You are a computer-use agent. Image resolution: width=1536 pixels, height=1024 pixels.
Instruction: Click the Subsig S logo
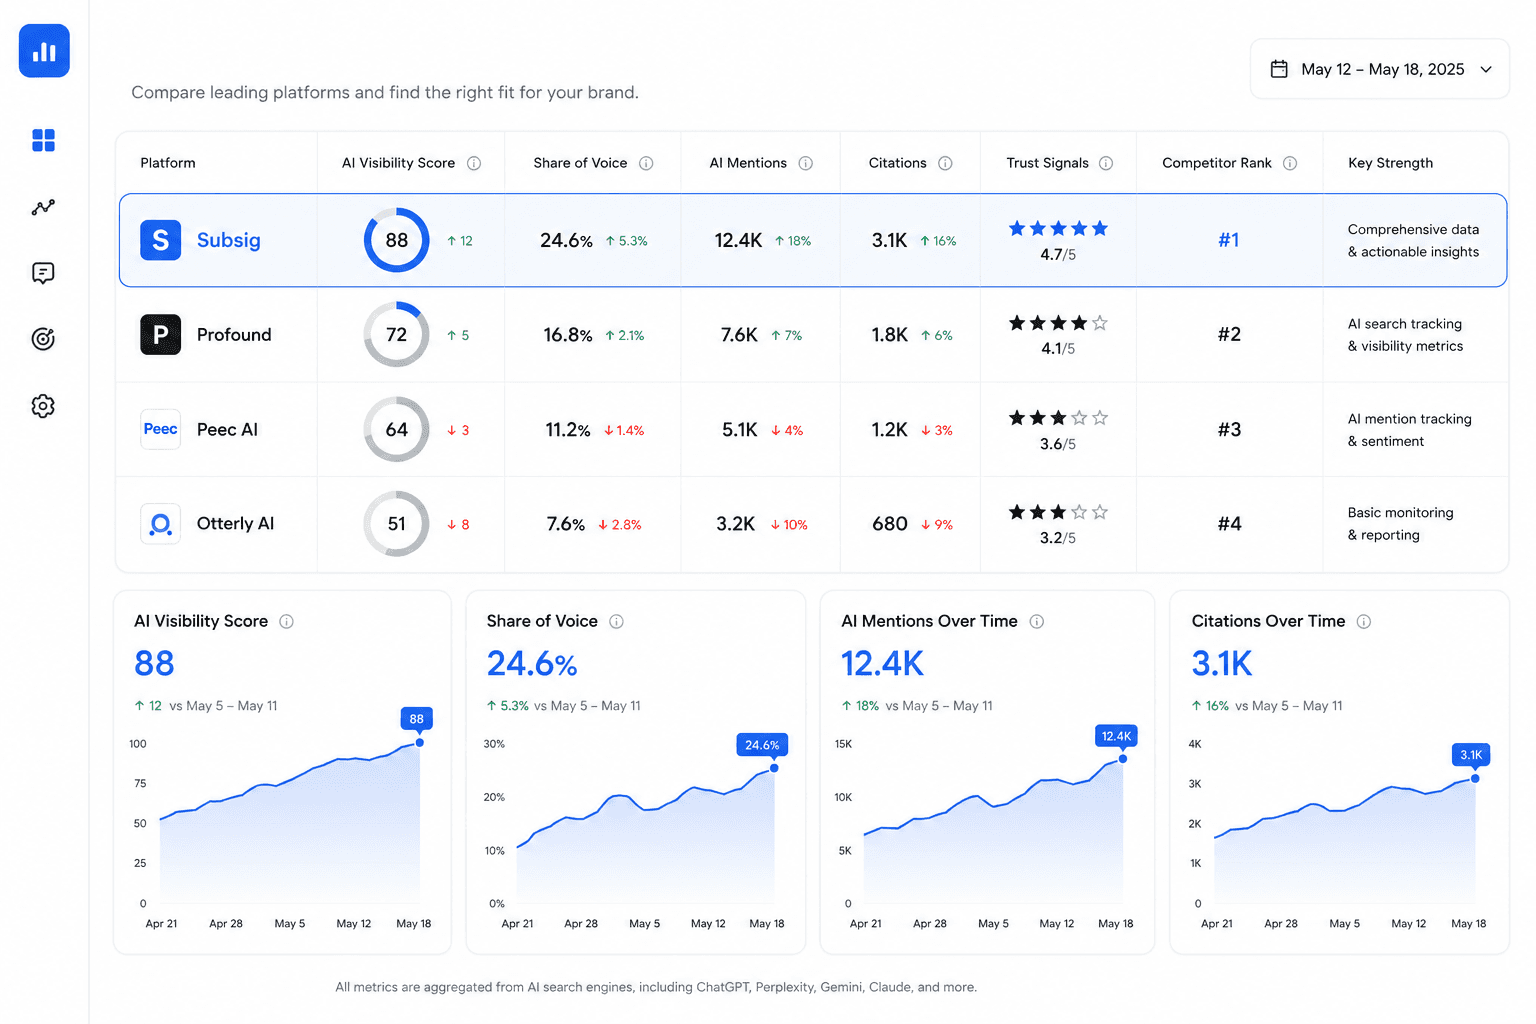click(x=160, y=240)
